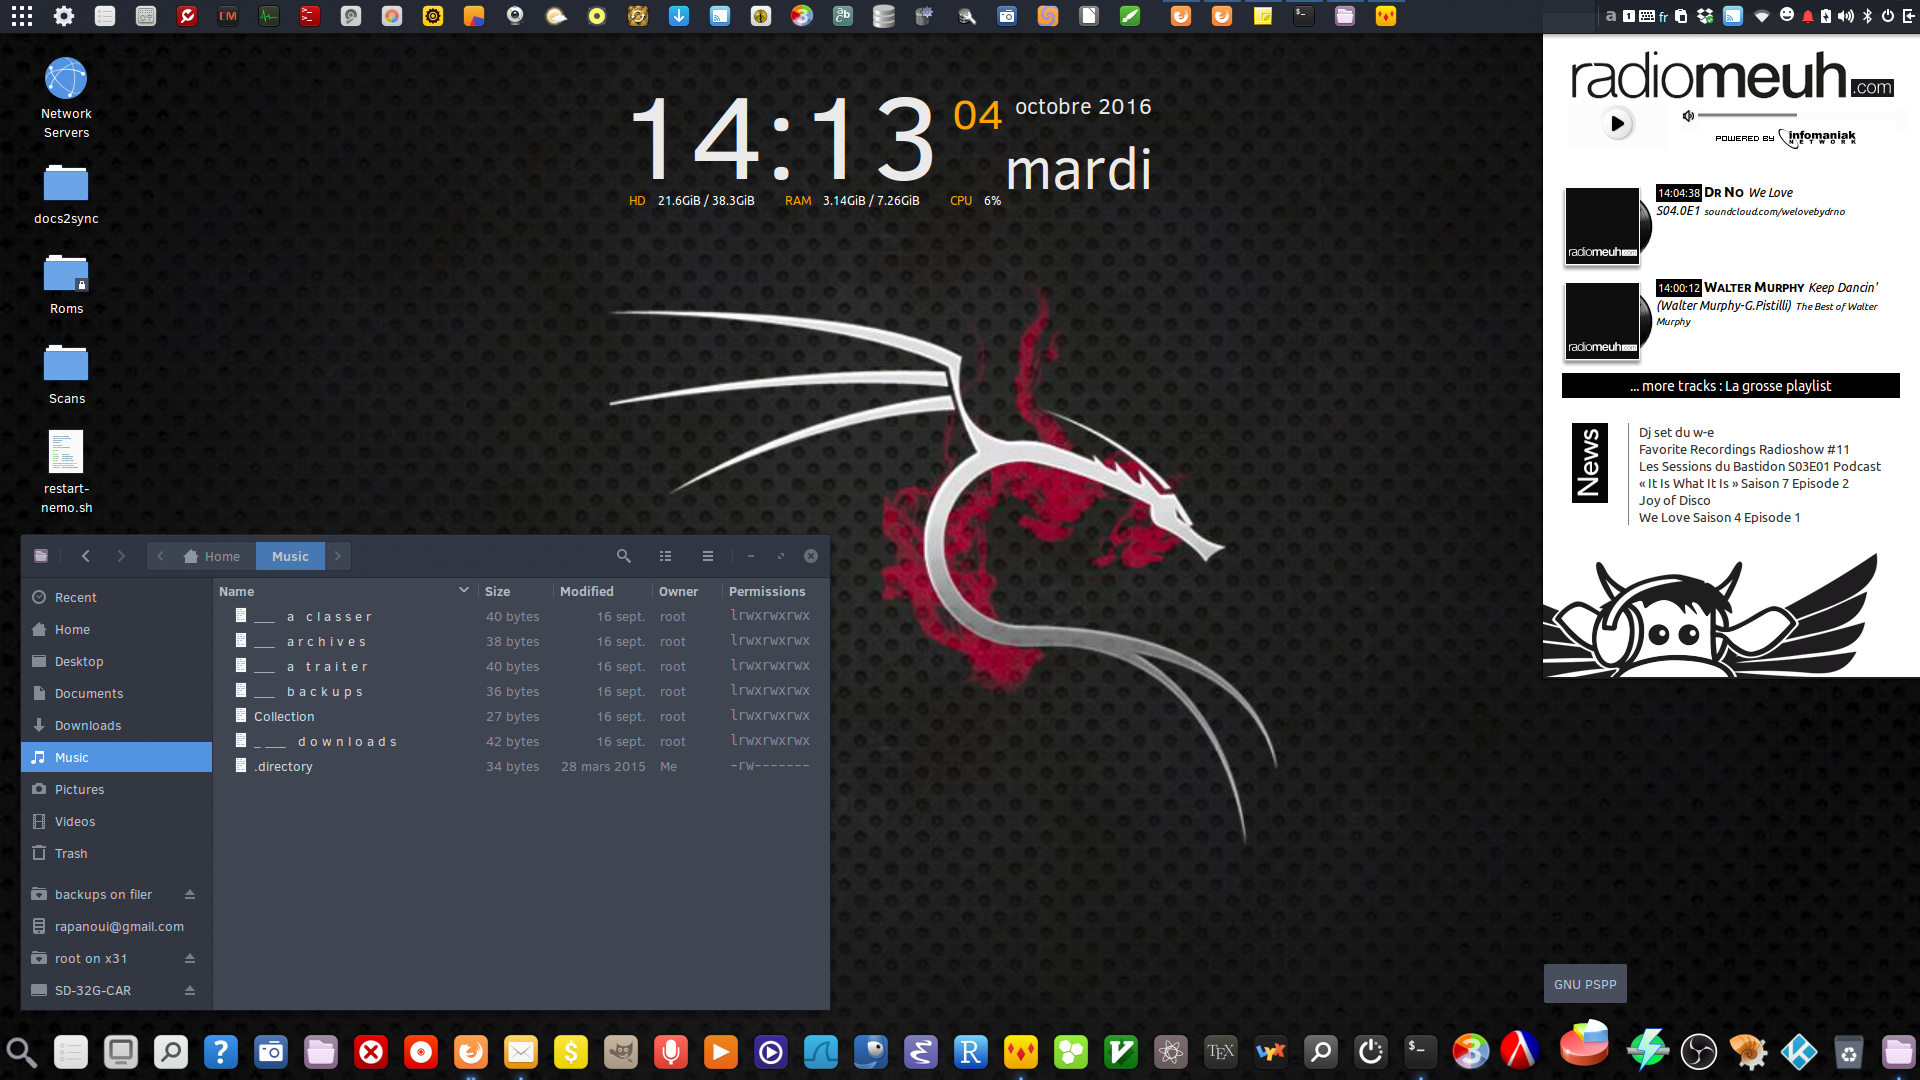Viewport: 1920px width, 1080px height.
Task: Open the weather app icon in top panel
Action: coord(556,16)
